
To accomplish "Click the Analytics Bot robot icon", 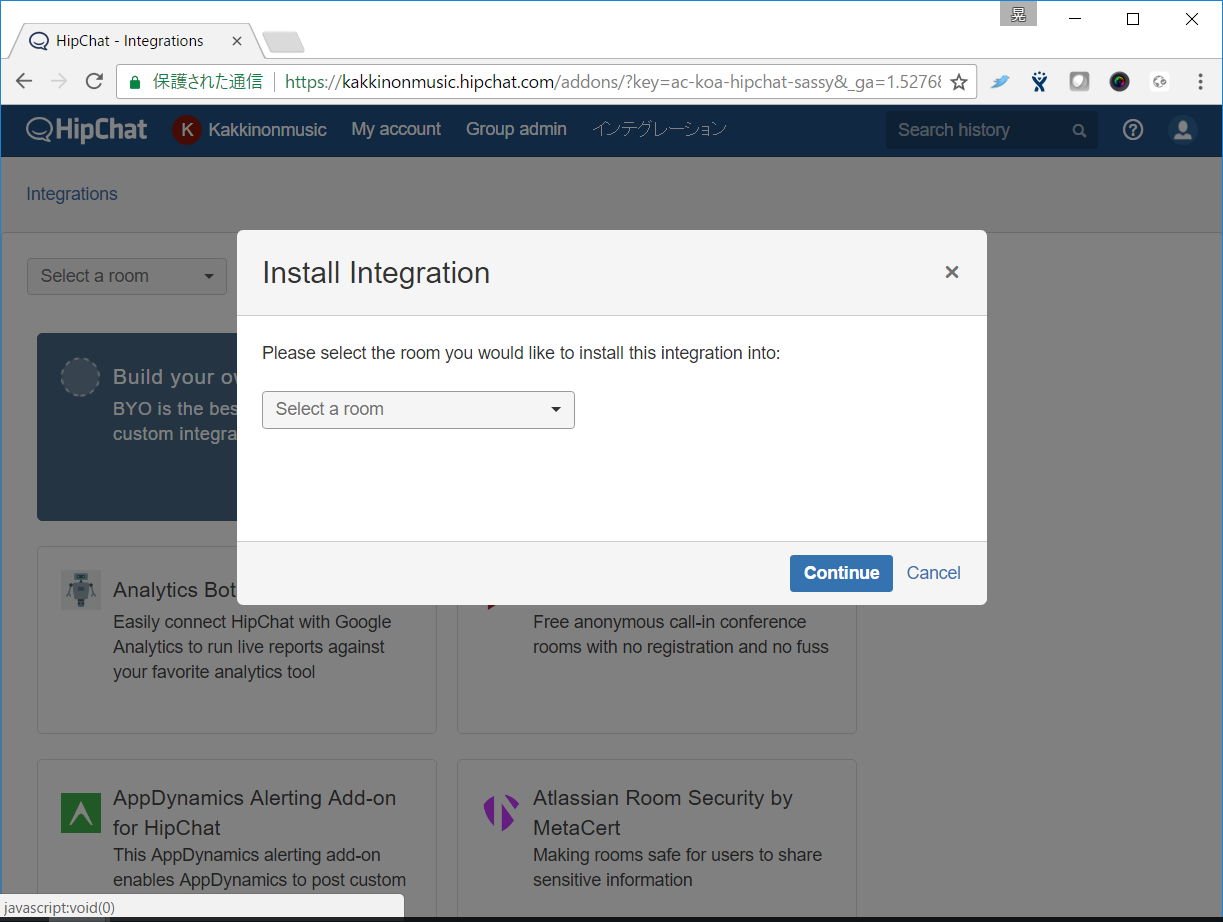I will 80,589.
